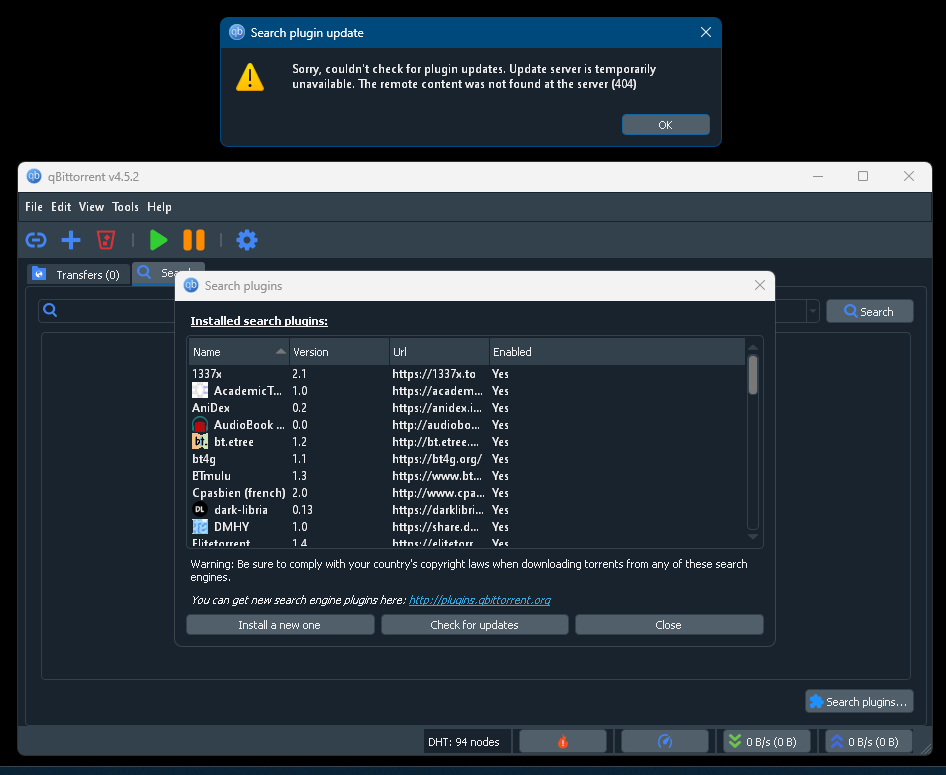The width and height of the screenshot is (946, 775).
Task: Click the blue Search button
Action: [869, 311]
